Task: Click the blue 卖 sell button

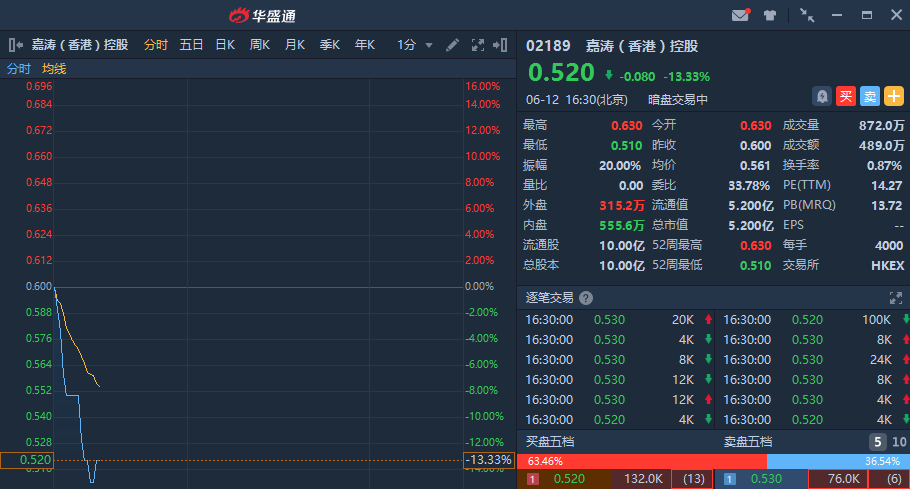Action: 870,96
